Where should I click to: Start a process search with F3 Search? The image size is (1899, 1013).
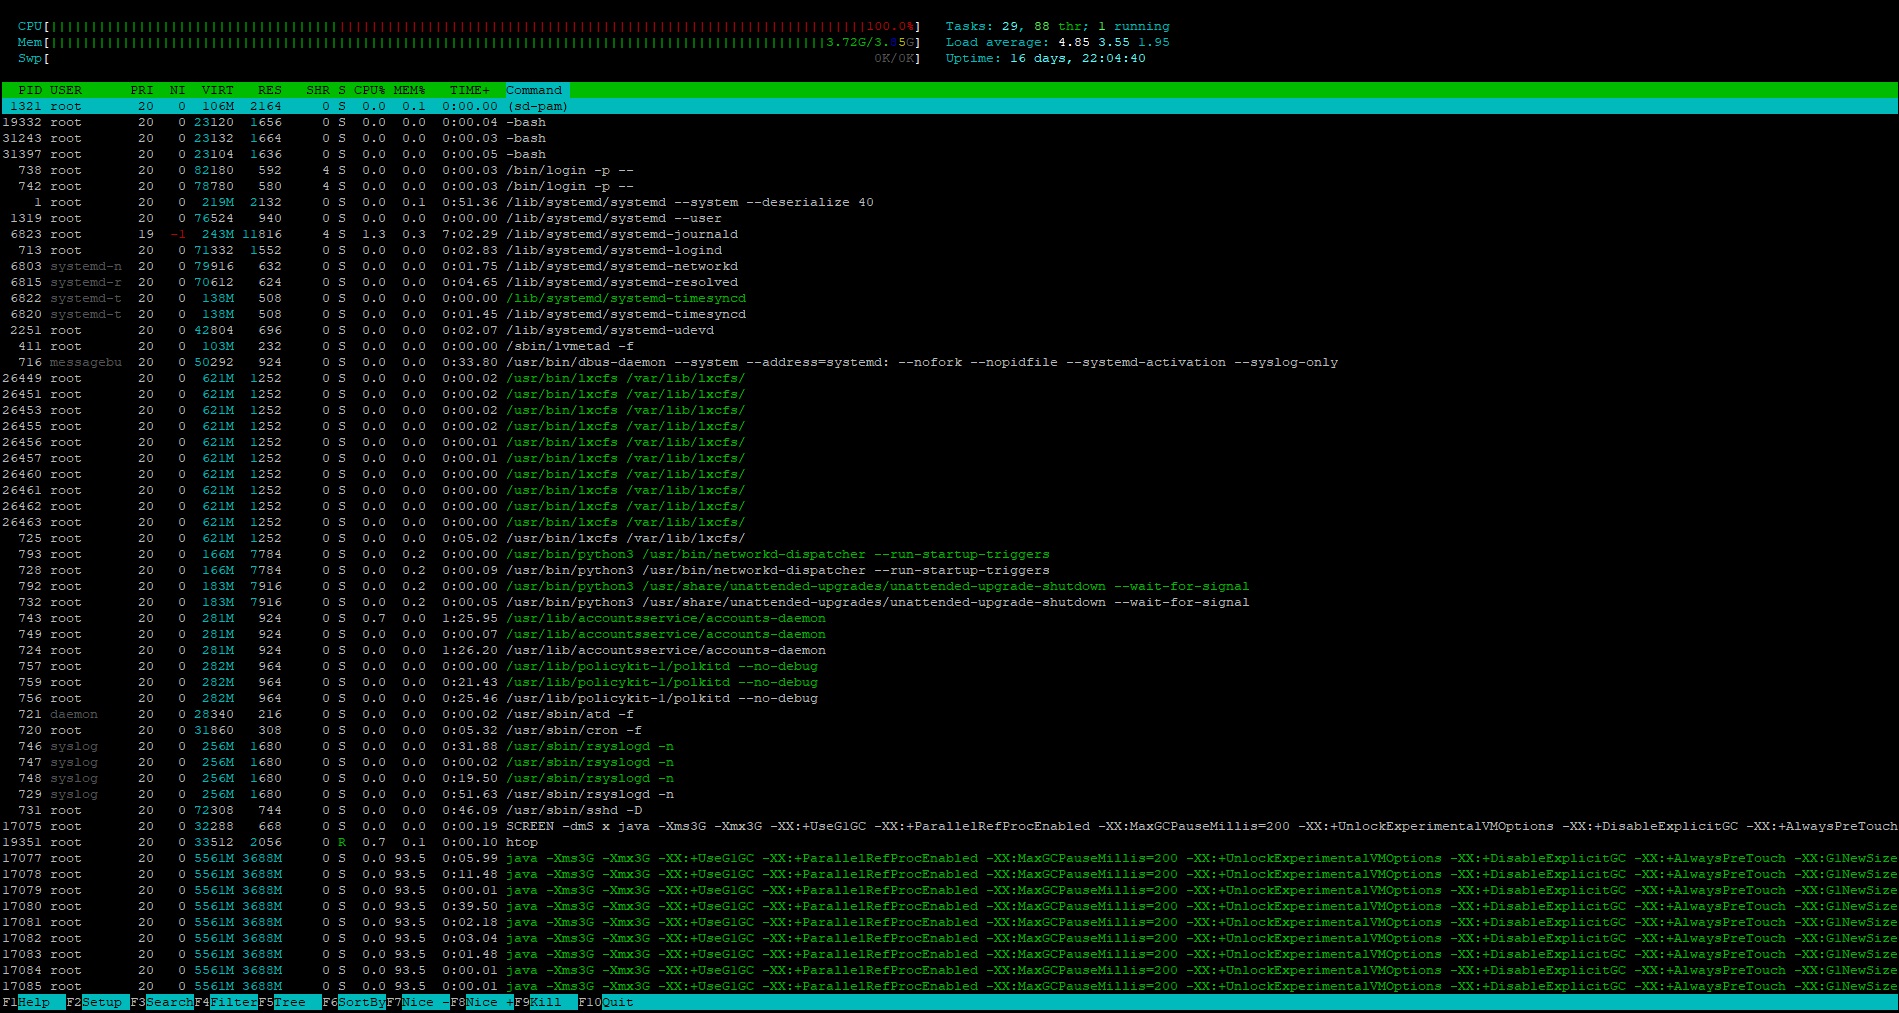168,1002
